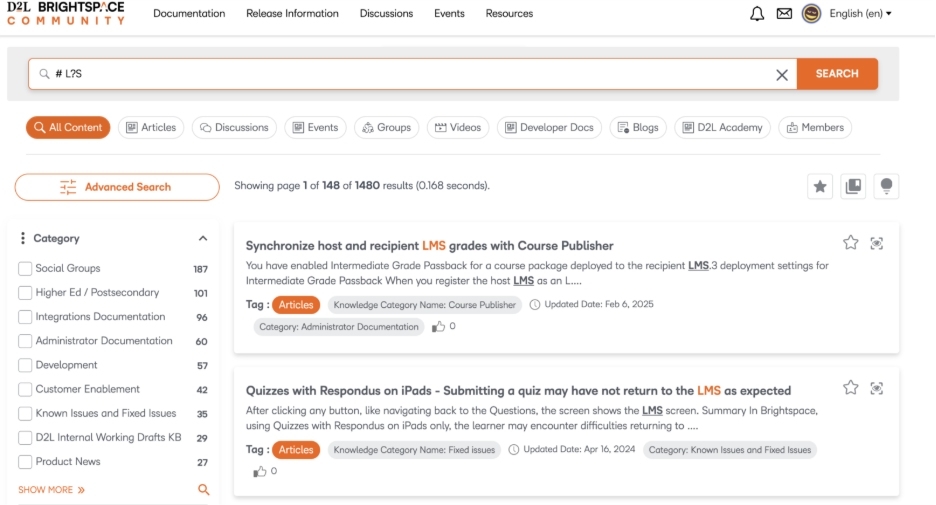Focus the search input field

tap(412, 74)
